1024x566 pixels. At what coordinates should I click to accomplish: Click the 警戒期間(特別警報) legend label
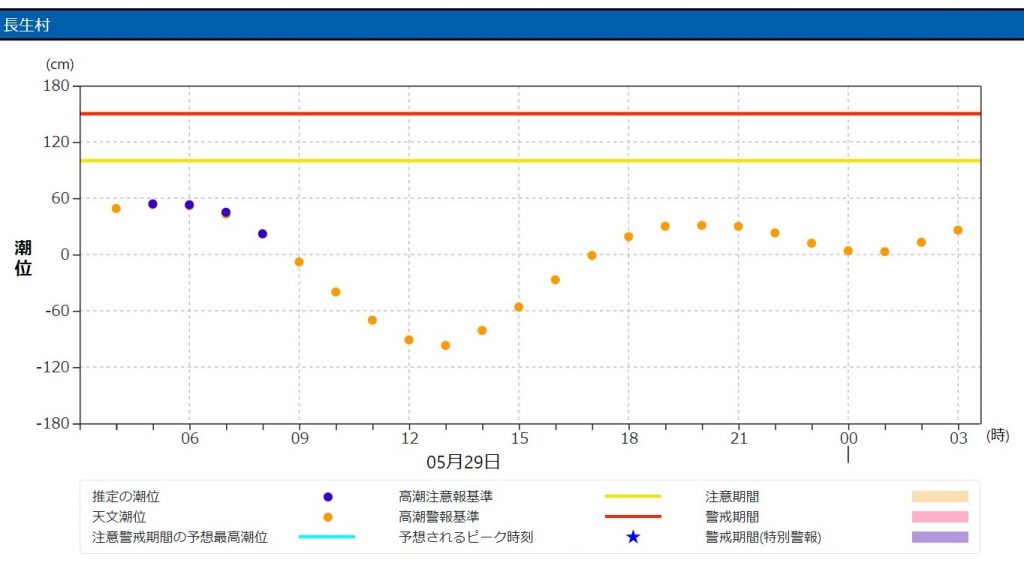pyautogui.click(x=763, y=537)
